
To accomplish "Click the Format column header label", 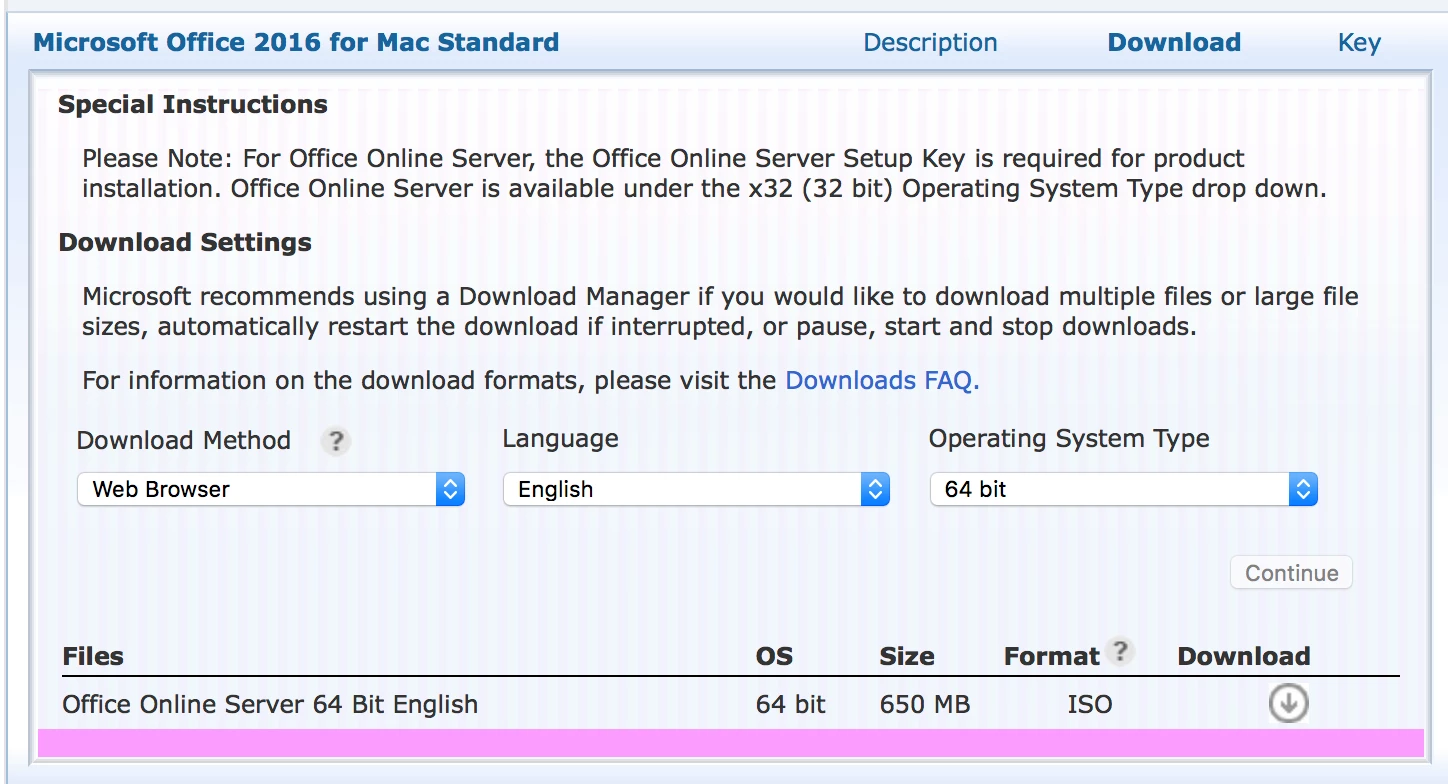I will coord(1052,656).
